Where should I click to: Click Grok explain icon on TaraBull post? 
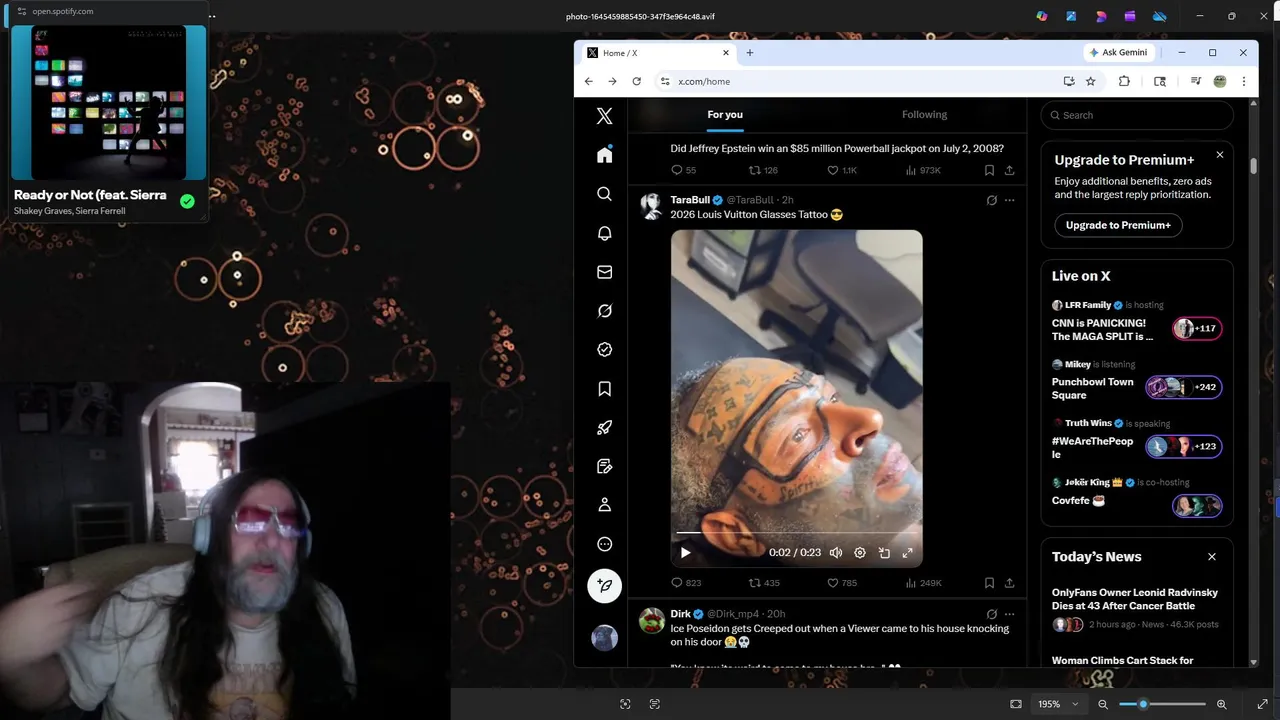(991, 200)
